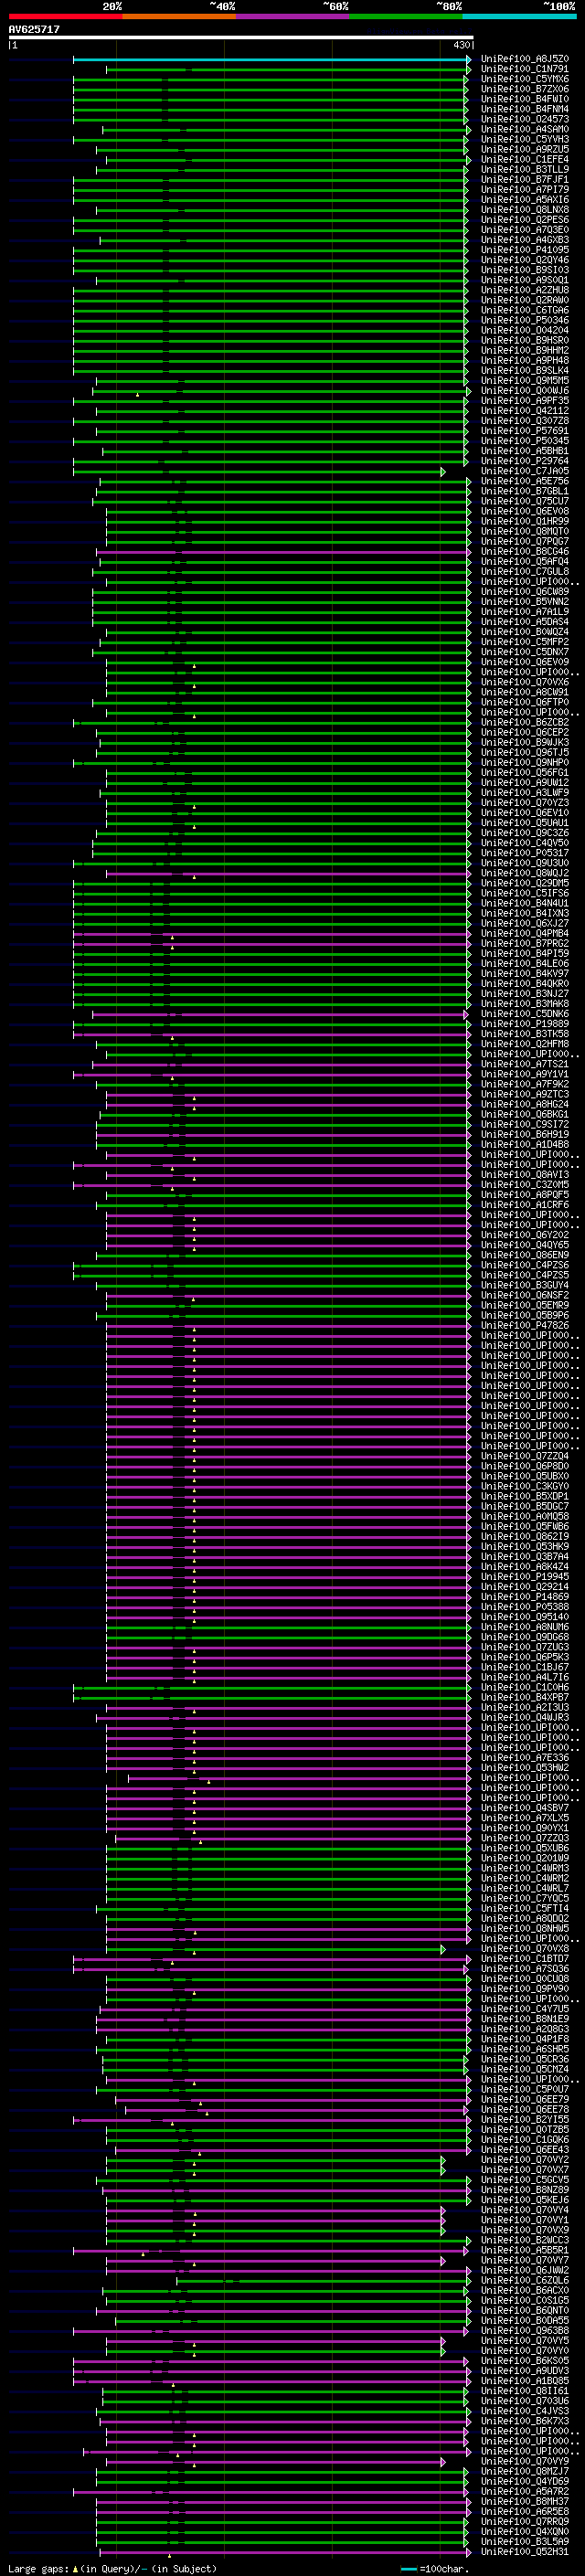Screen dimensions: 585x2576
Task: Click the purple ~60% identity legend segment
Action: click(292, 16)
